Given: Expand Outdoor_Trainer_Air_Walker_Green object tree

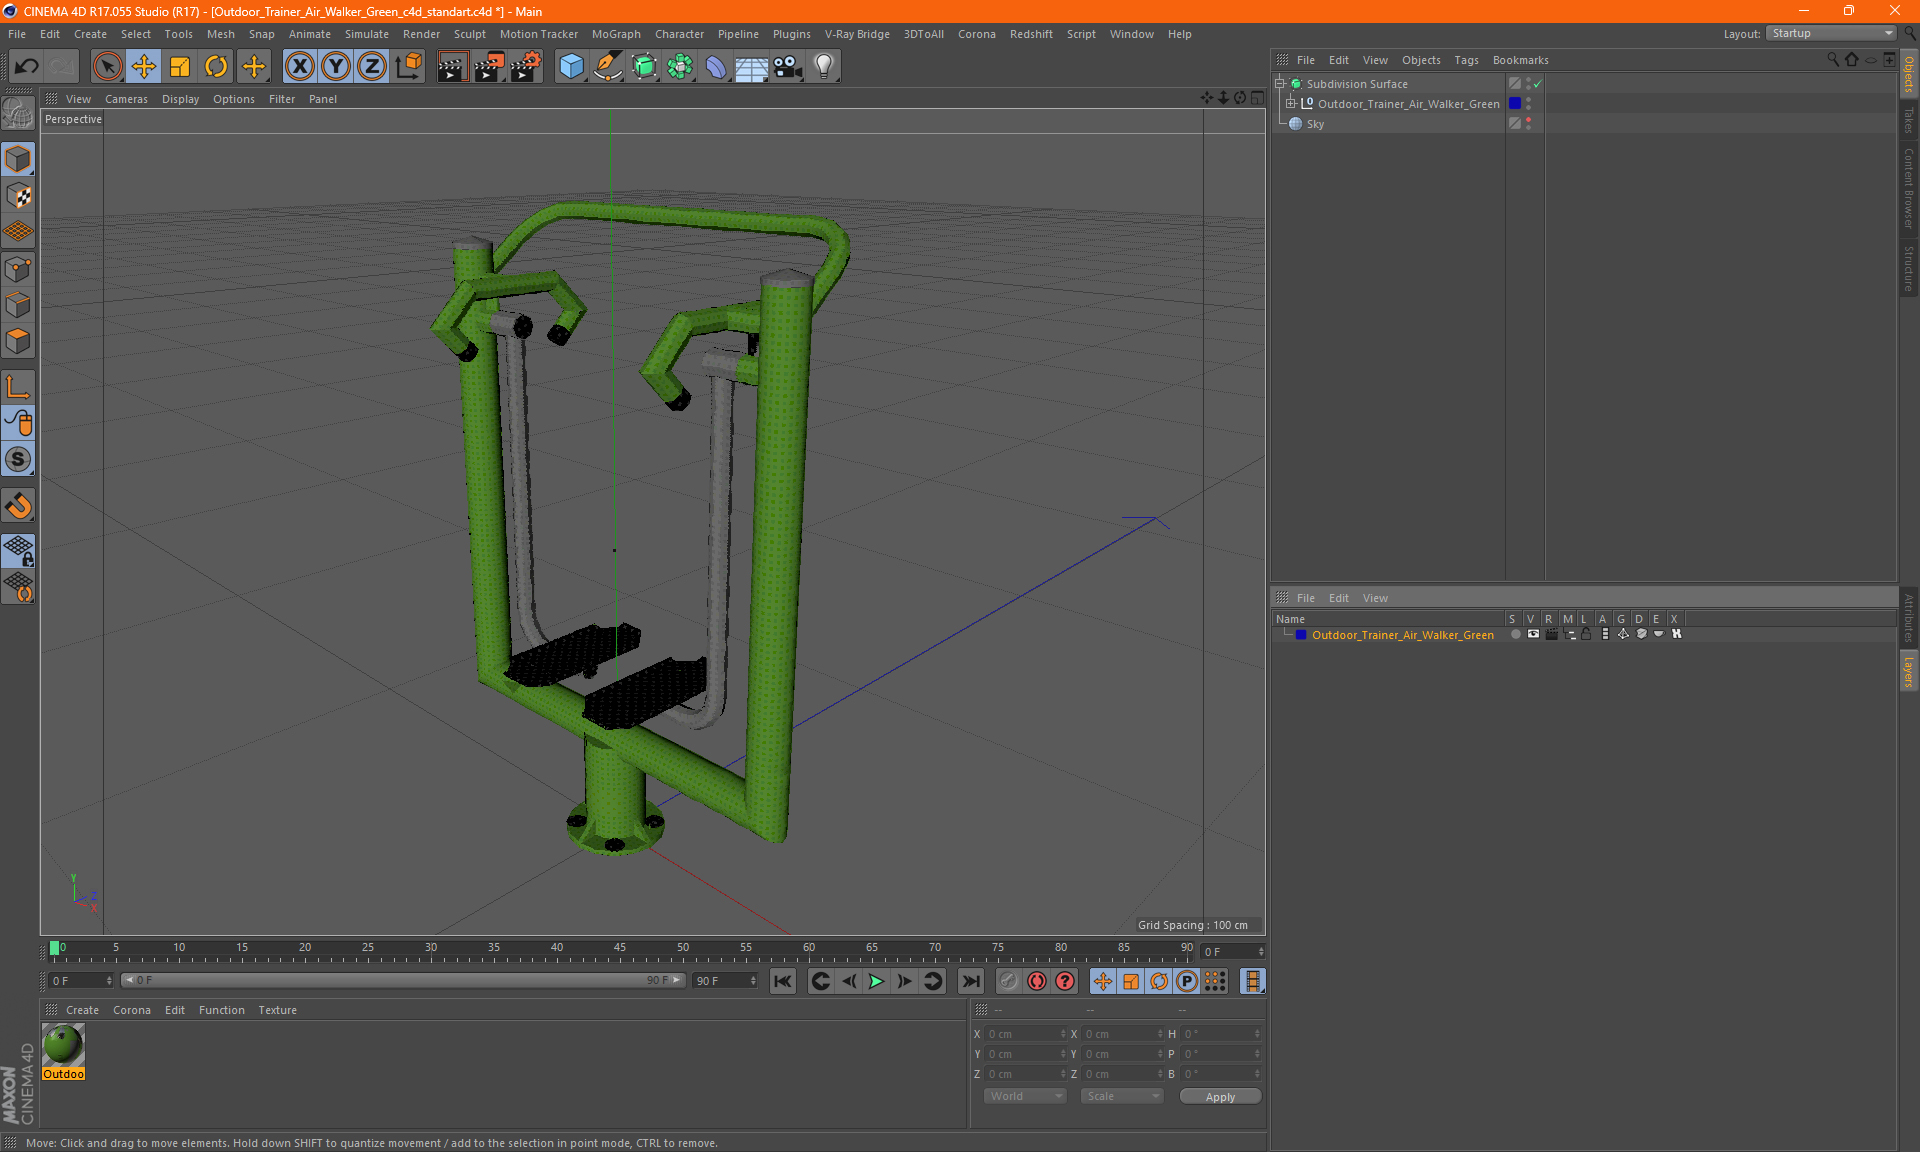Looking at the screenshot, I should pyautogui.click(x=1290, y=104).
